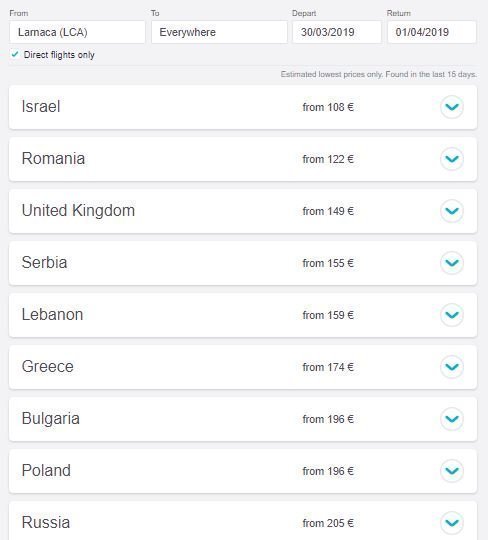Open the Depart date field 30/03/2019
The width and height of the screenshot is (488, 540).
point(337,32)
